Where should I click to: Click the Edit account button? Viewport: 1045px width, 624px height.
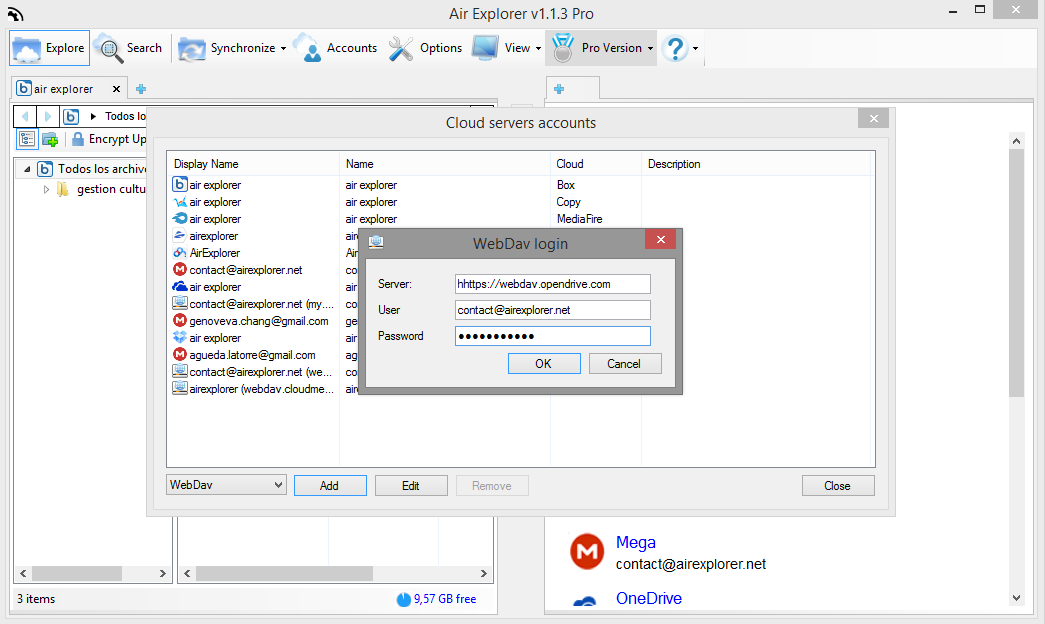coord(411,485)
